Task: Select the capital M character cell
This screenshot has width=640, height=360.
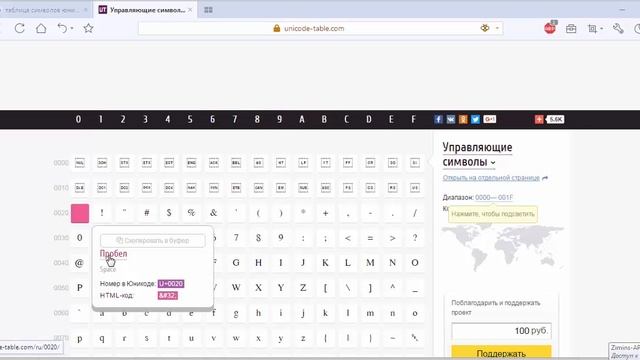Action: [370, 263]
